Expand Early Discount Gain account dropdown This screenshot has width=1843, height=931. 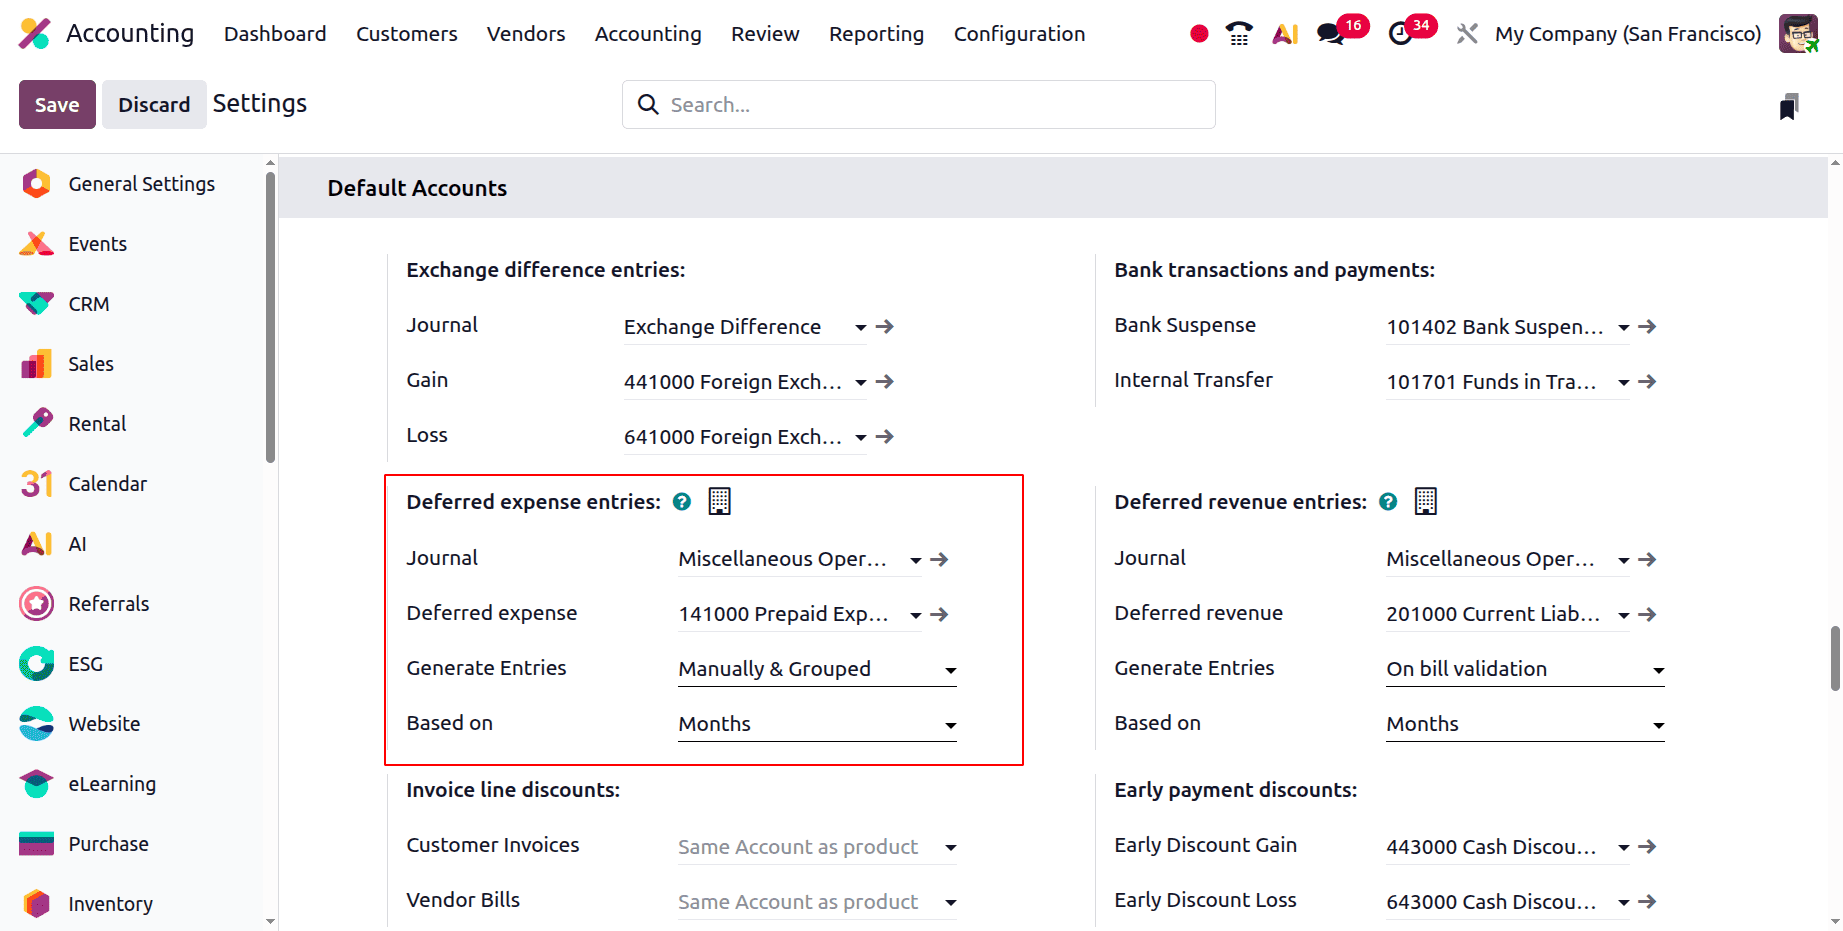click(1624, 848)
